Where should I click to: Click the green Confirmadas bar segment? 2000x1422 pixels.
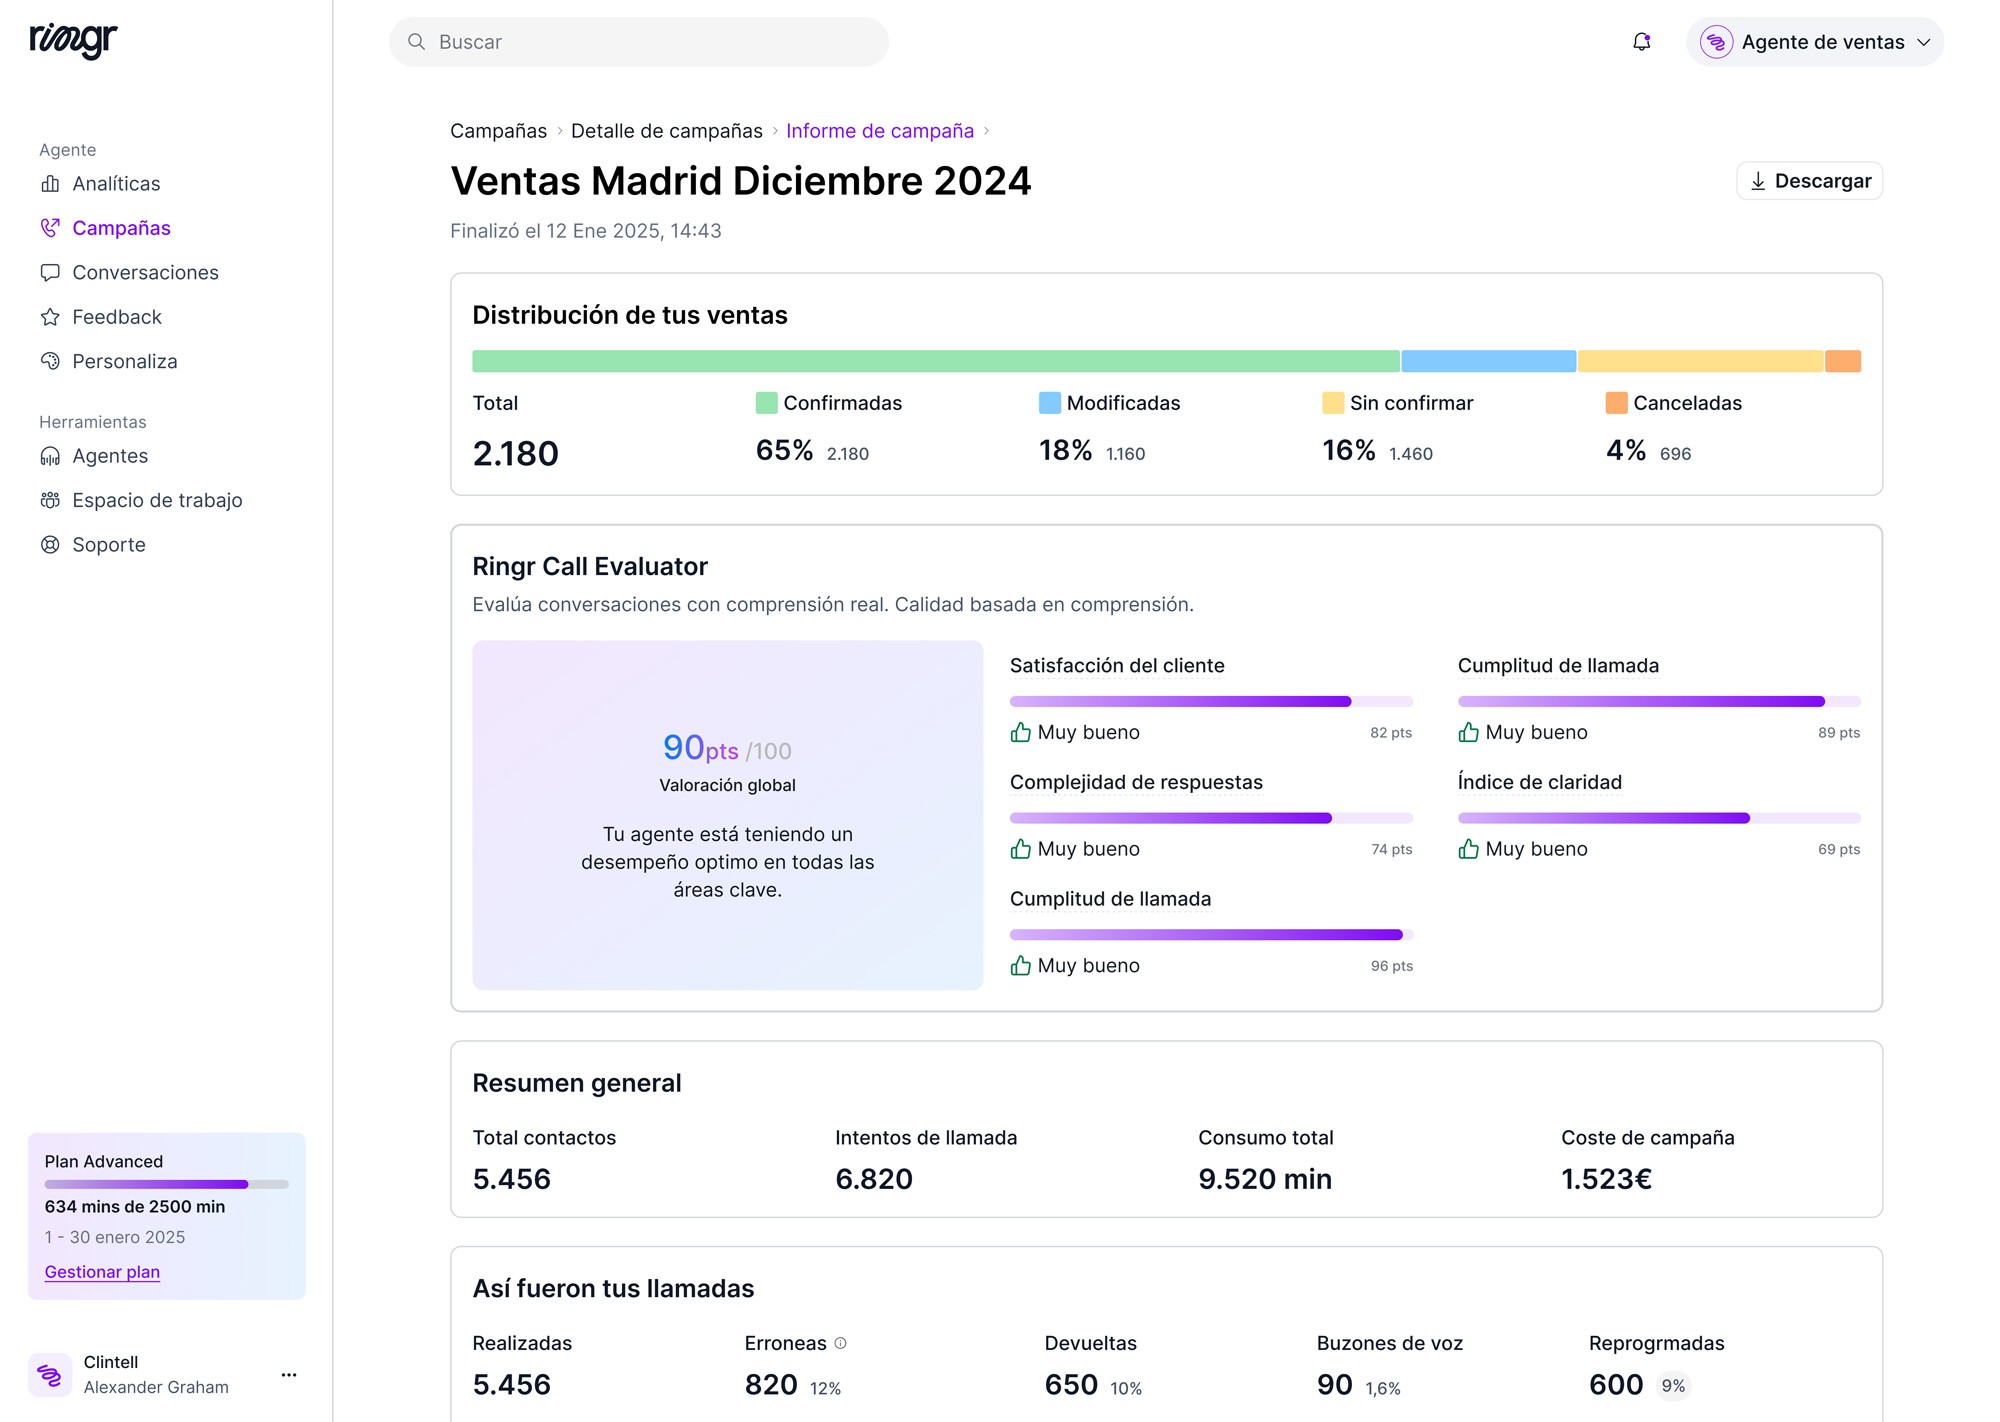[x=935, y=361]
